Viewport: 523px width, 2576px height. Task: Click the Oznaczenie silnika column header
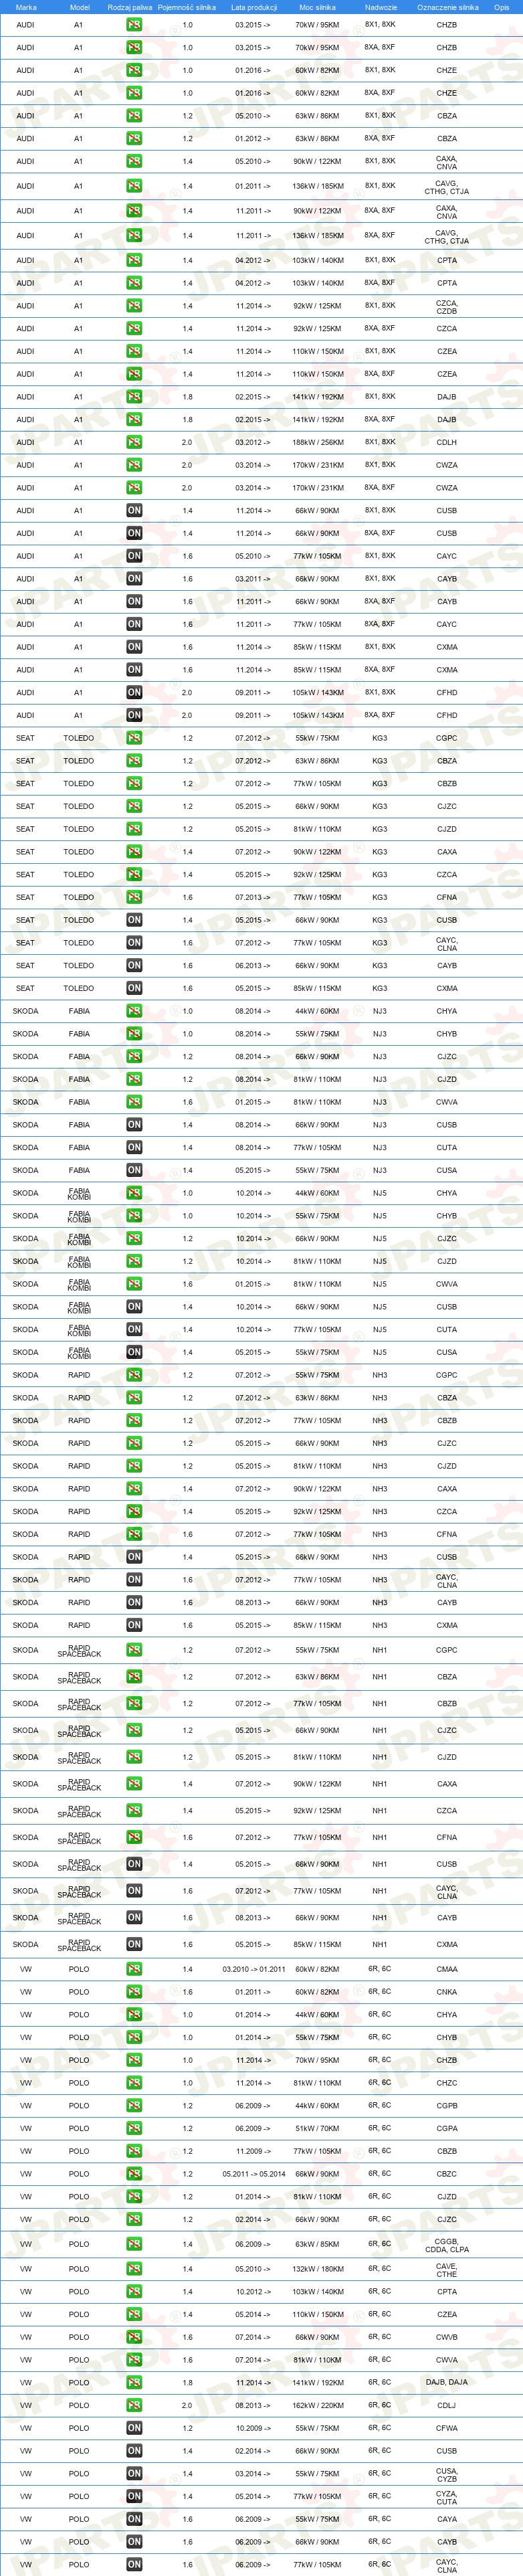[447, 7]
